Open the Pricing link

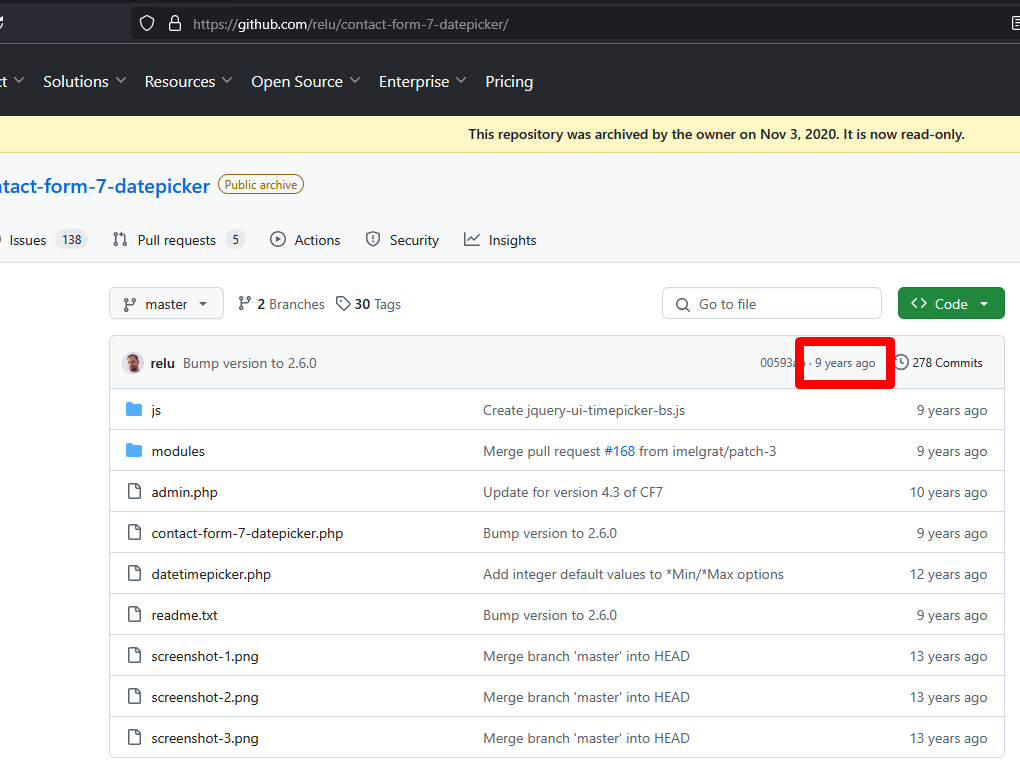(x=509, y=82)
